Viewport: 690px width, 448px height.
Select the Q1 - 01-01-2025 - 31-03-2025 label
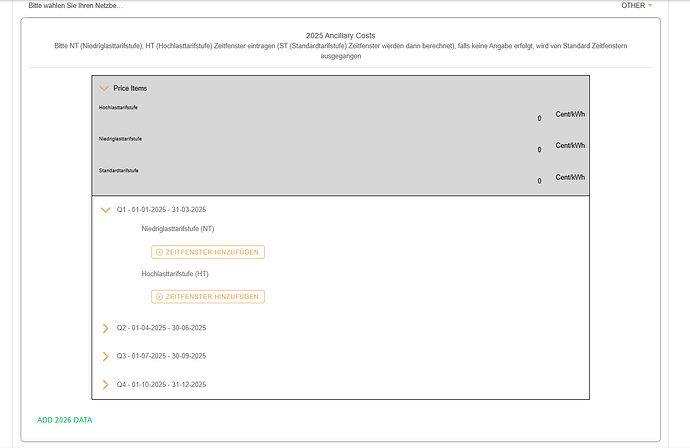click(161, 209)
